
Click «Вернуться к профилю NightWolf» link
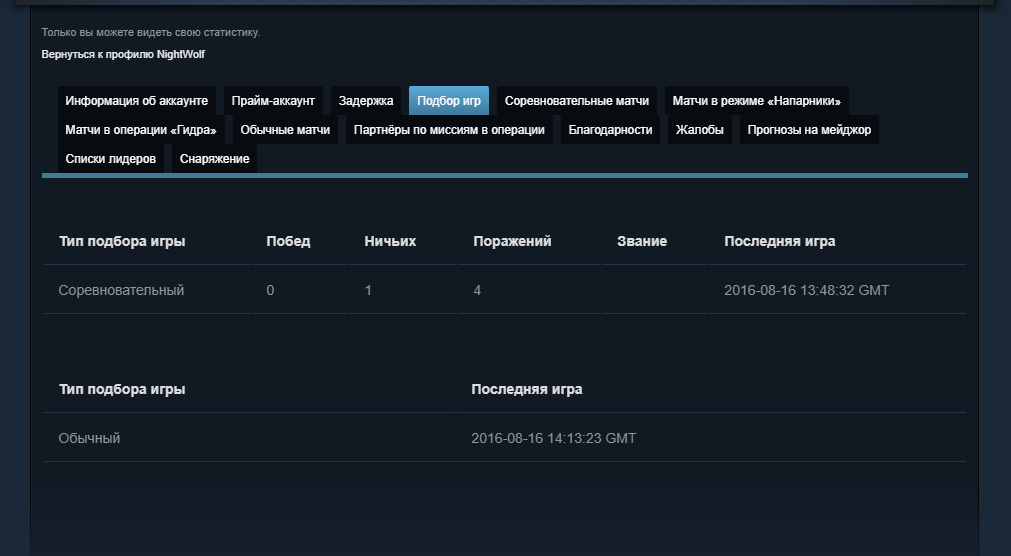(x=123, y=54)
